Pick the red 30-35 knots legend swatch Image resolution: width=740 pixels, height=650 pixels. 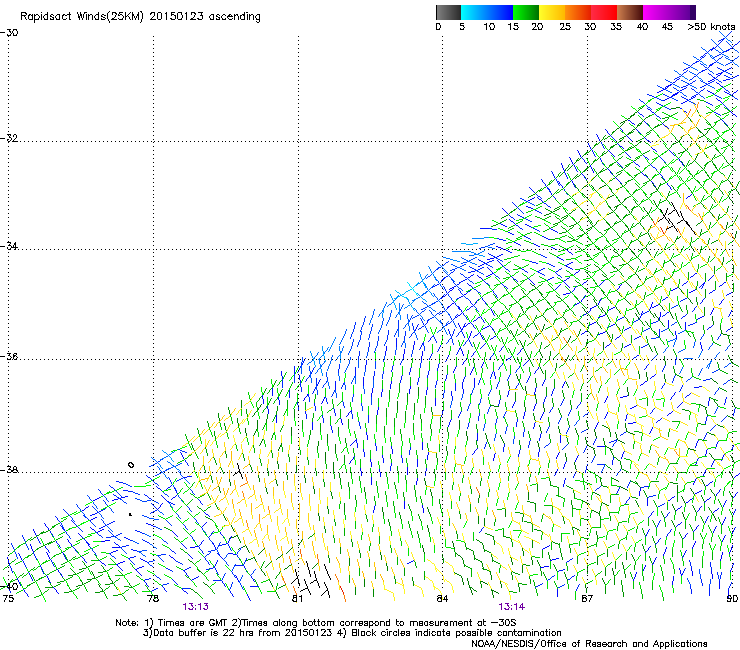(x=604, y=12)
